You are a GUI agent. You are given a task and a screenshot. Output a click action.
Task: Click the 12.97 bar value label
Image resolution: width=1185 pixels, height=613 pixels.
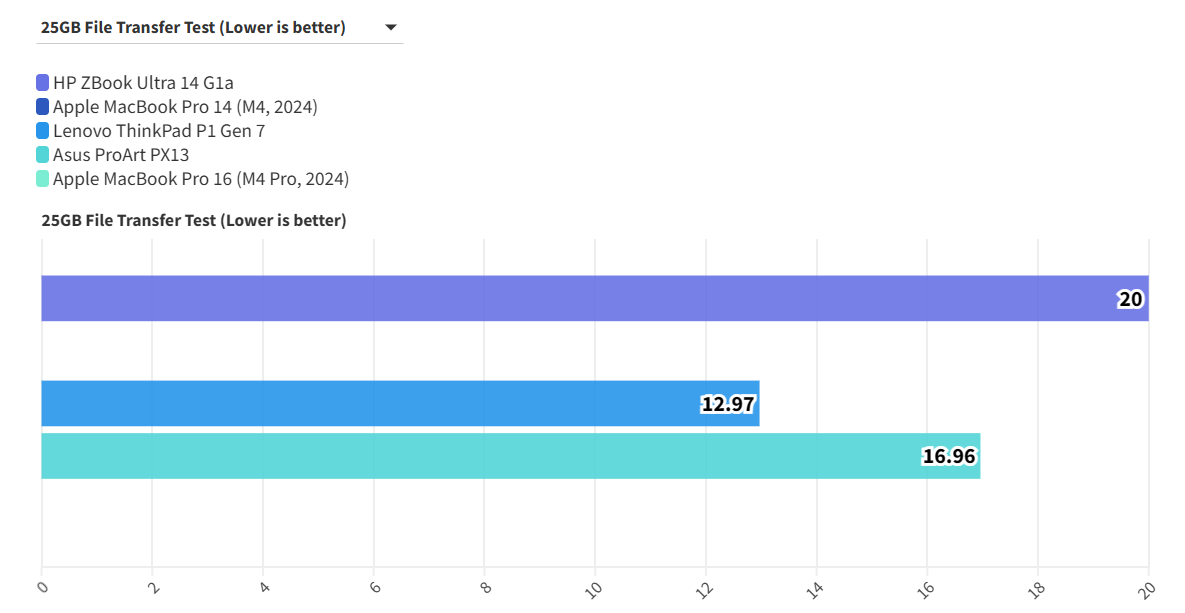[728, 404]
